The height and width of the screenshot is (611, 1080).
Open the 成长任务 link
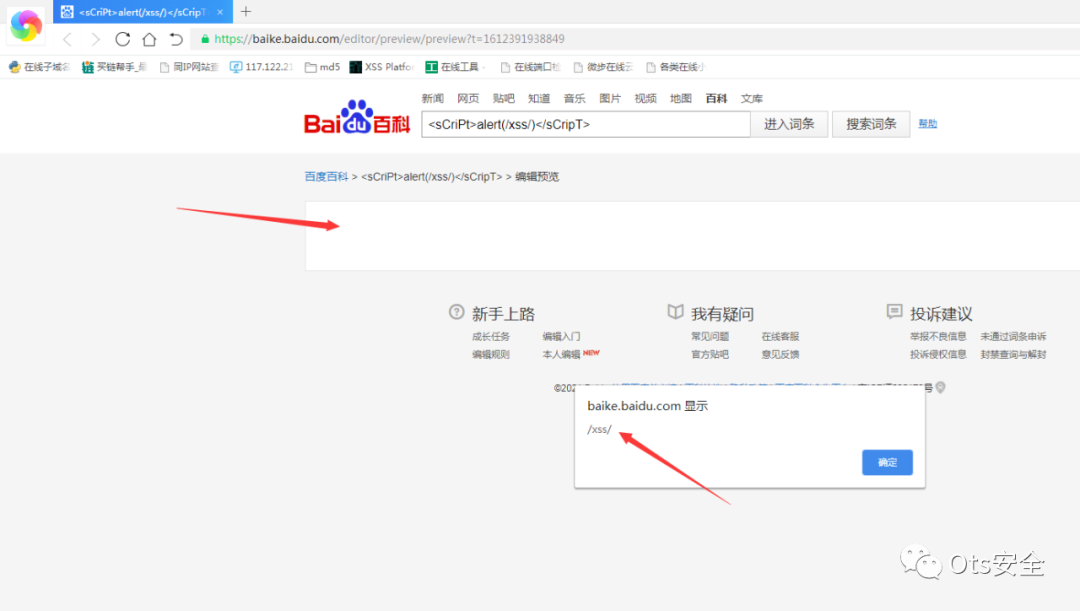(x=491, y=336)
